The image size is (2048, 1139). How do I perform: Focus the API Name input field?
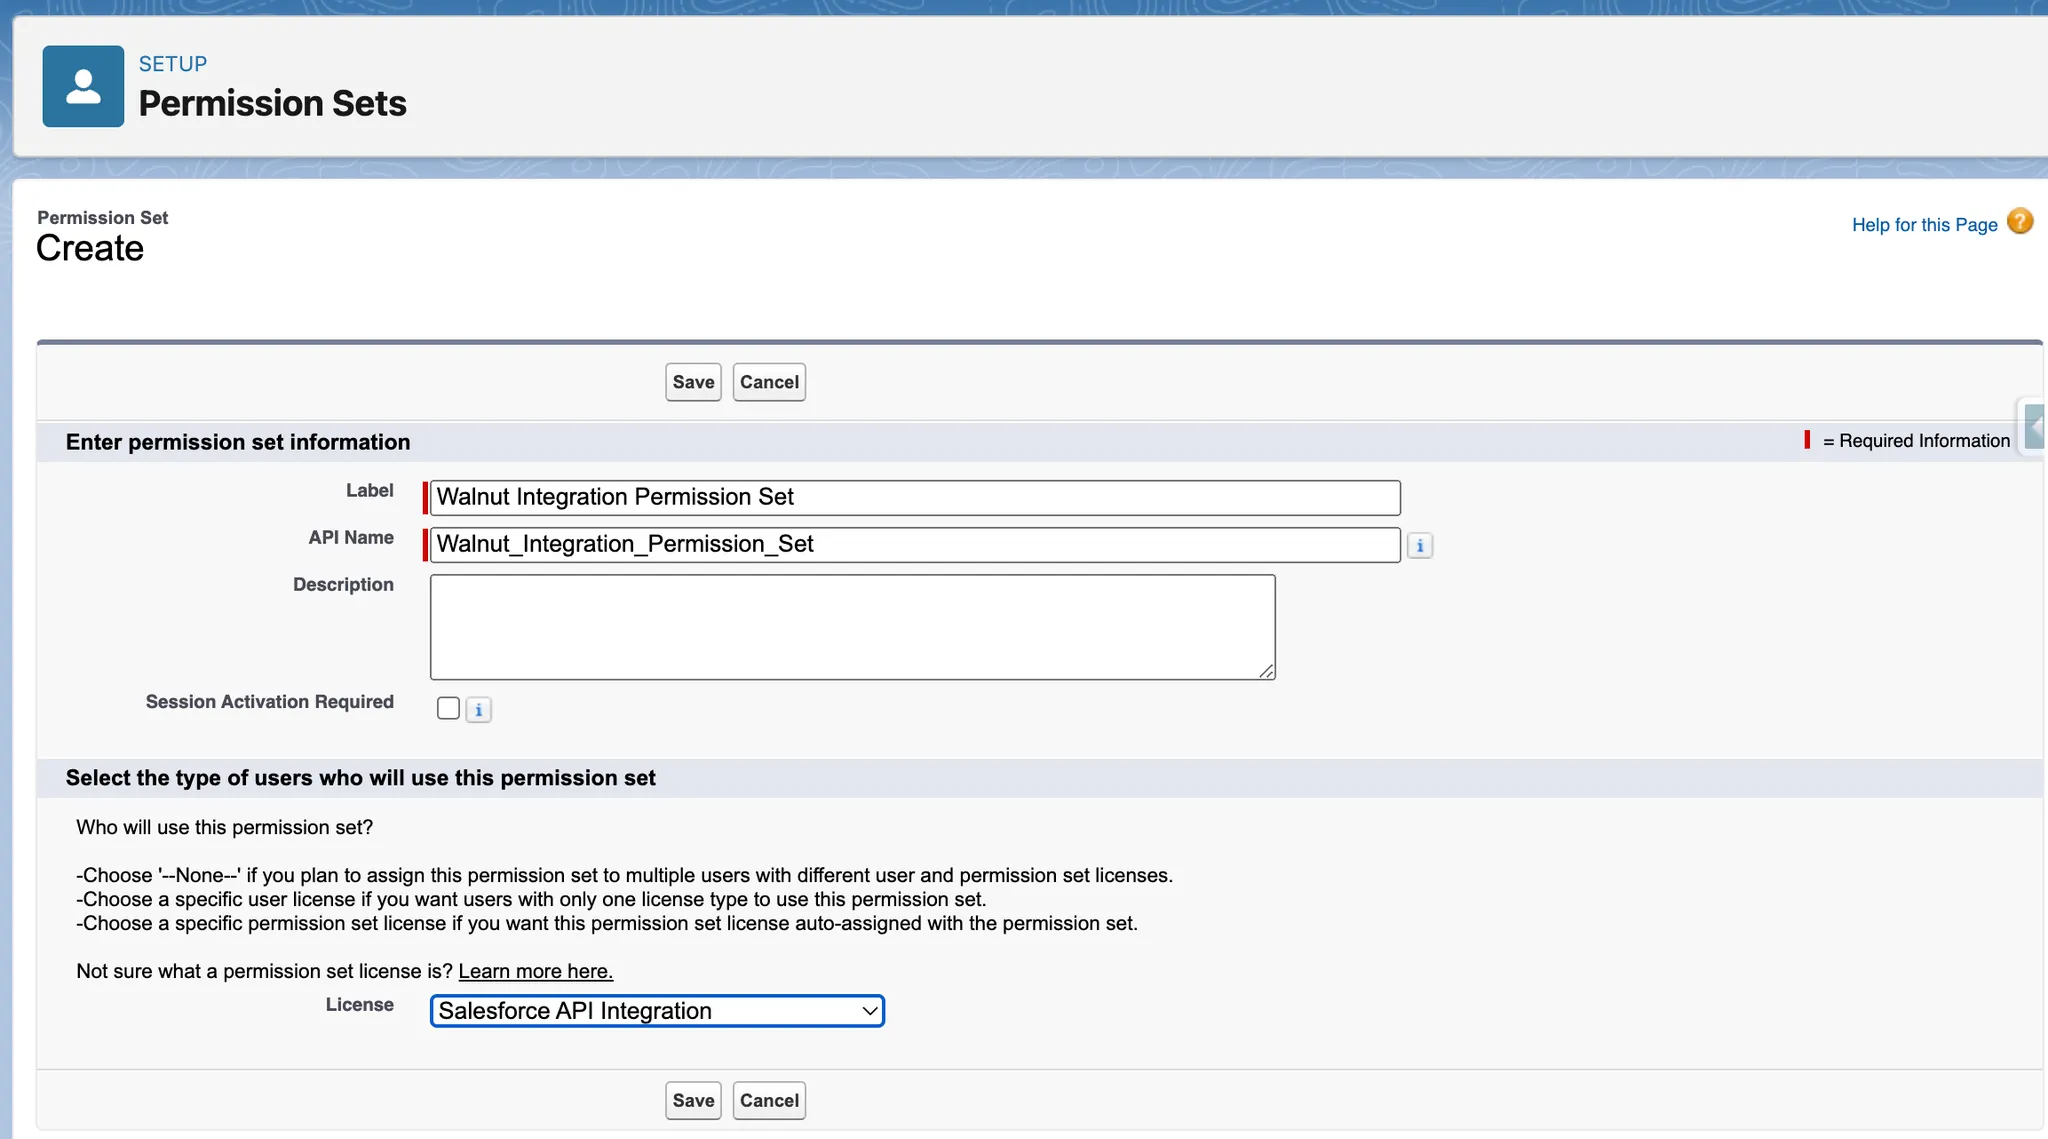coord(915,544)
